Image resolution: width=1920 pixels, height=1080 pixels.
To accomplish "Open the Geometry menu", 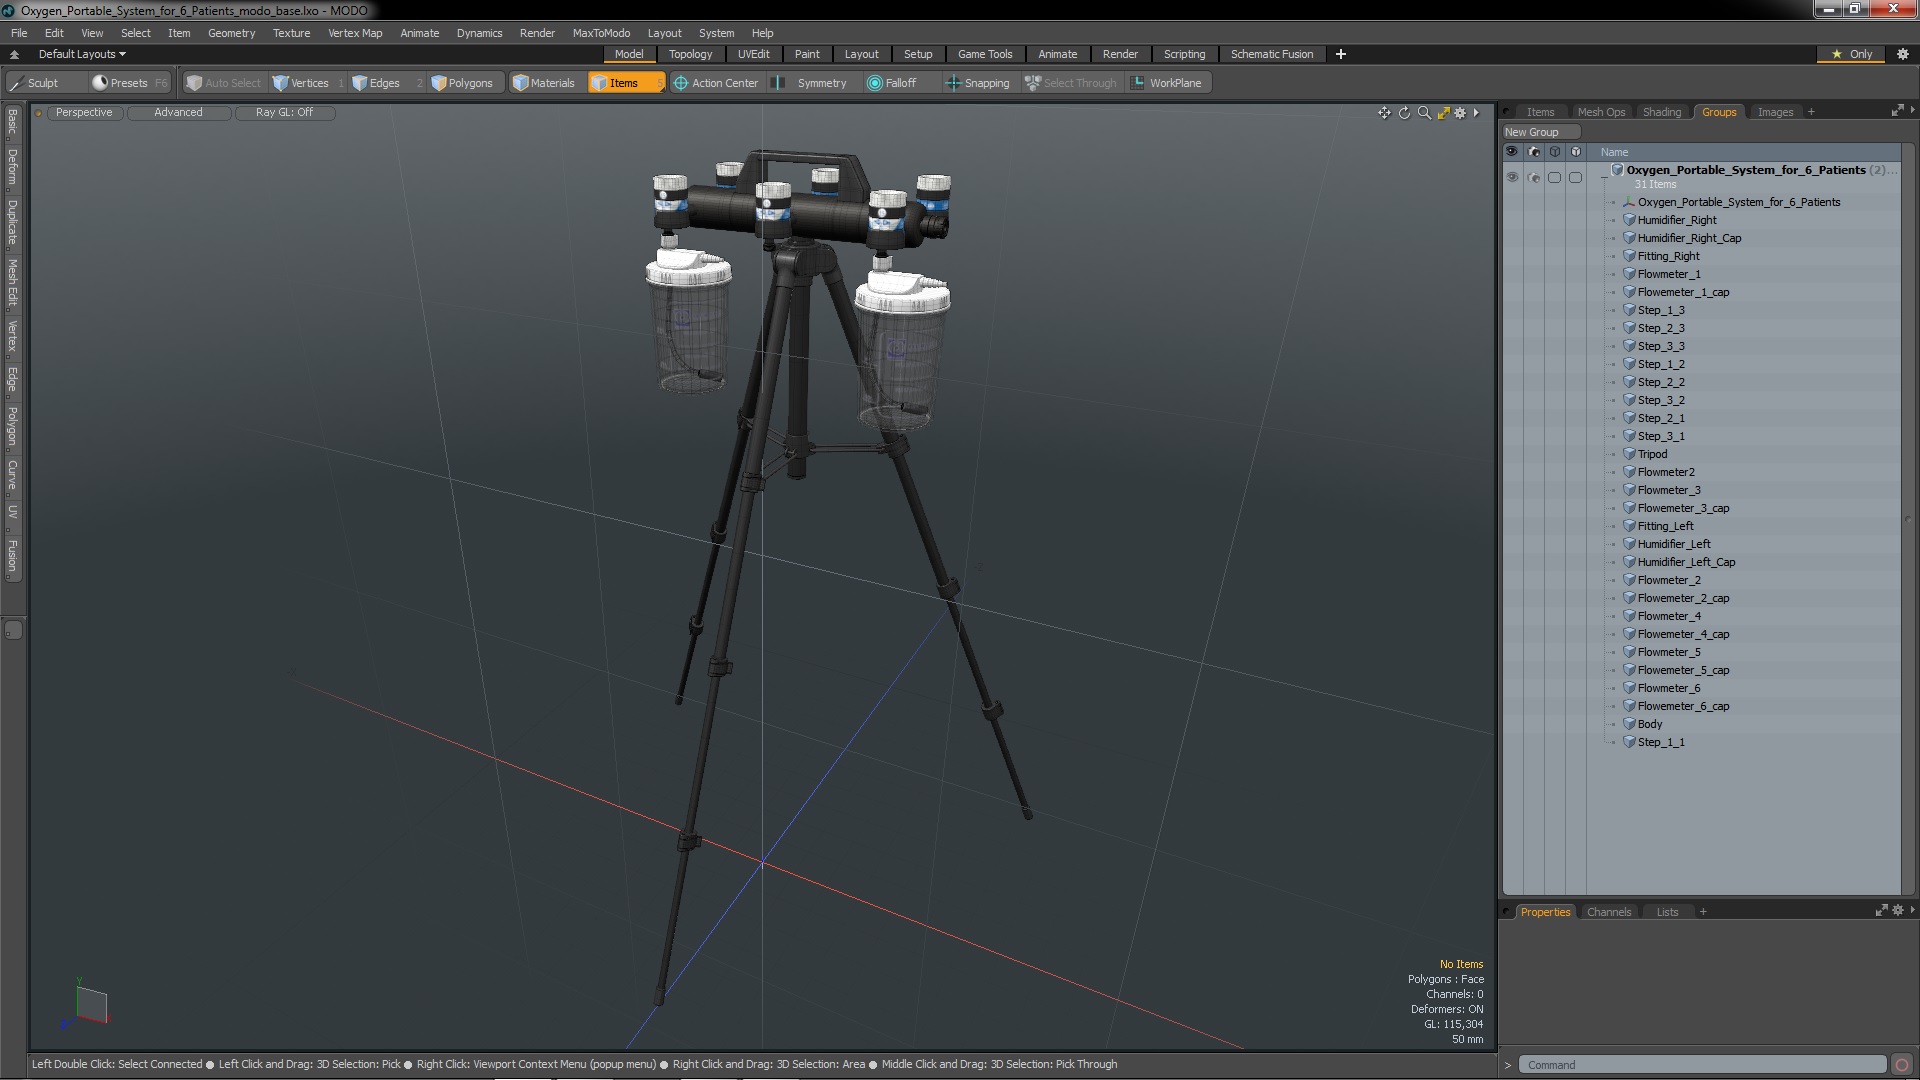I will click(x=231, y=33).
